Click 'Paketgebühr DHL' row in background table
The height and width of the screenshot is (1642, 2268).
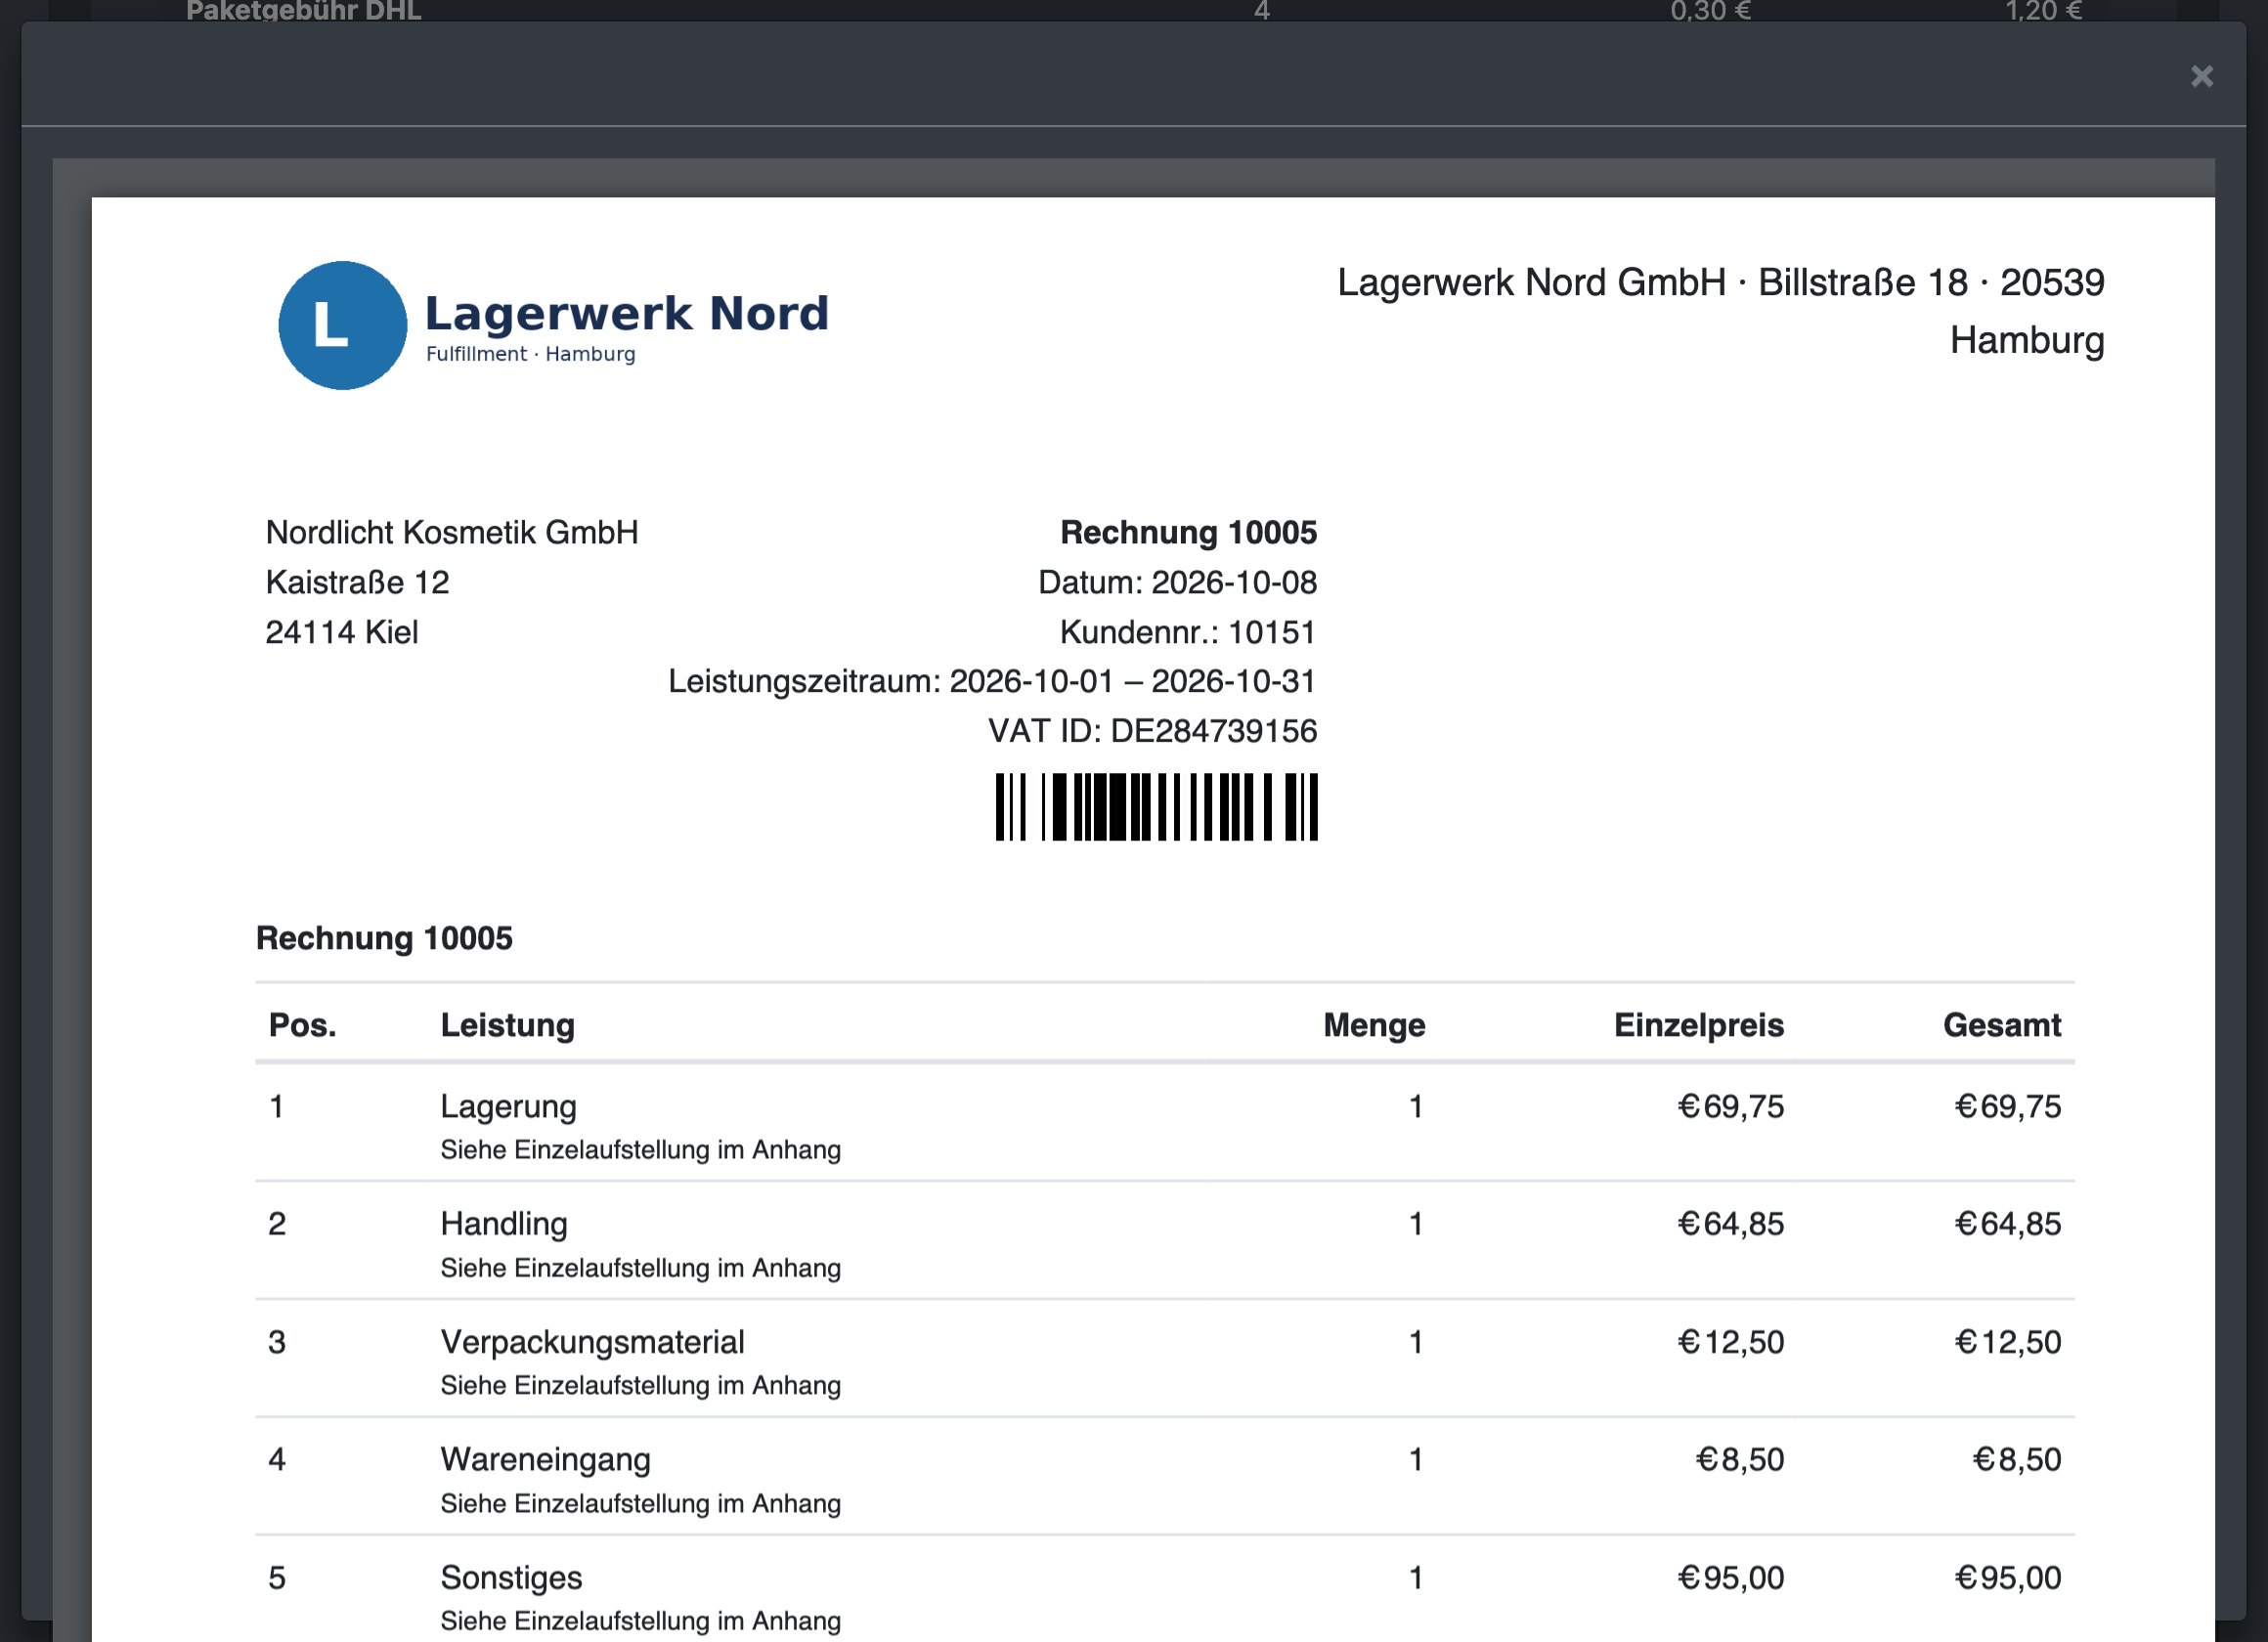point(303,11)
